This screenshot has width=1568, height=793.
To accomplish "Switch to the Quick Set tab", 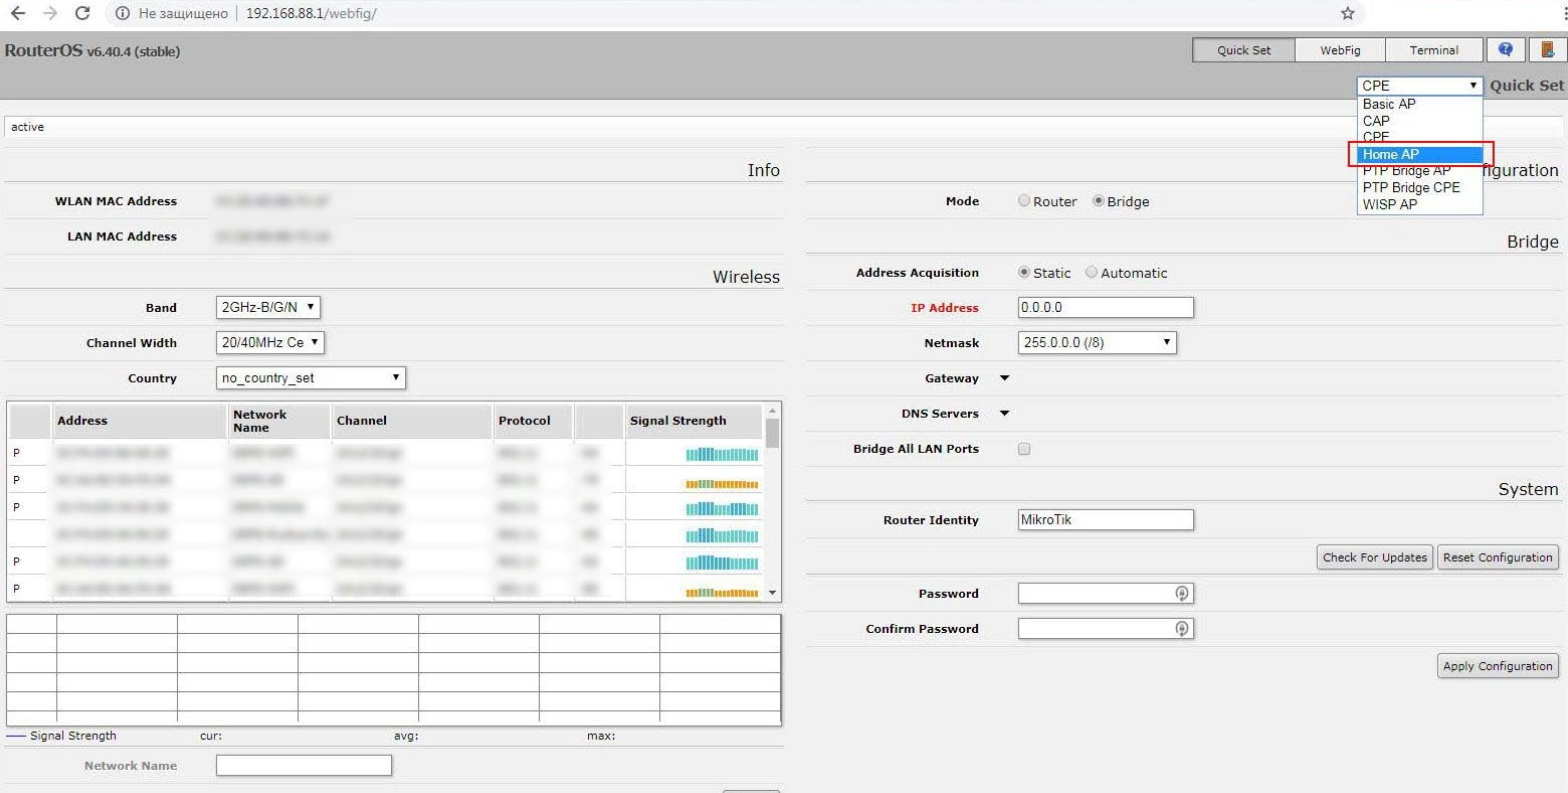I will 1243,50.
